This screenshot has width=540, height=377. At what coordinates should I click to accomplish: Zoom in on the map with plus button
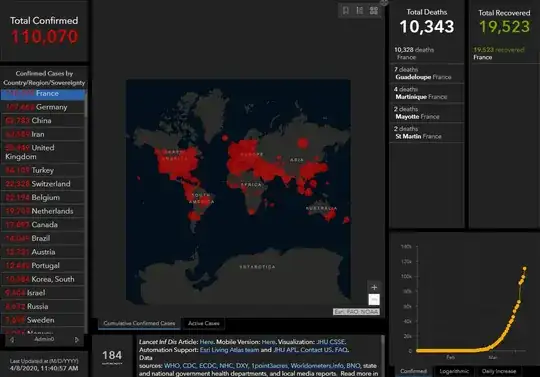[374, 287]
